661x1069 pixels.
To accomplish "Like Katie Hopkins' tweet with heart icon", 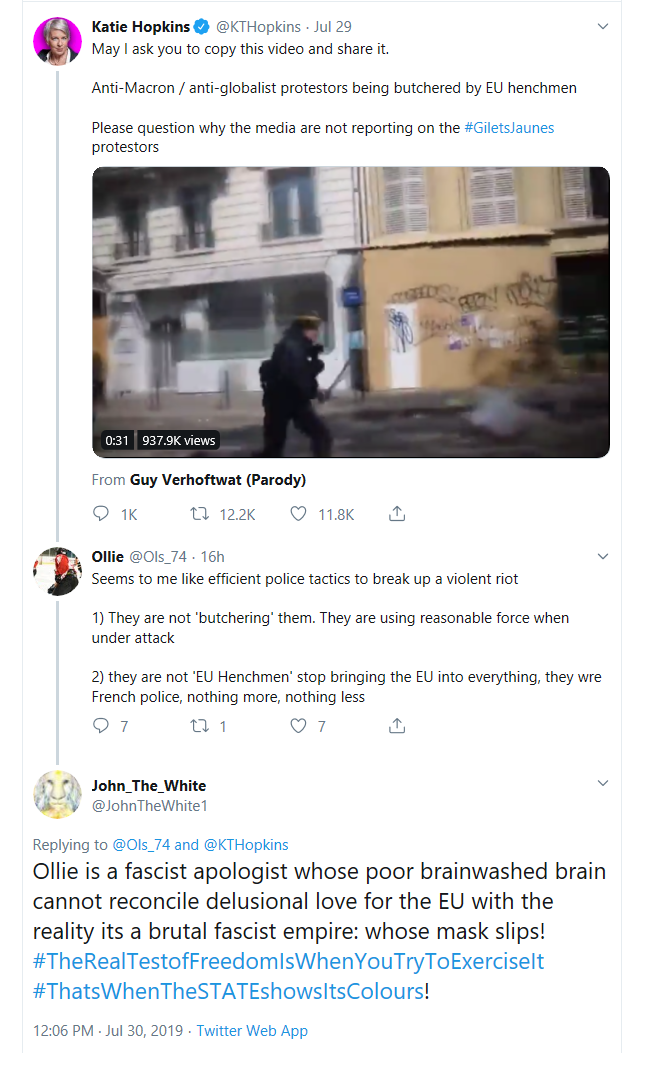I will pos(298,513).
